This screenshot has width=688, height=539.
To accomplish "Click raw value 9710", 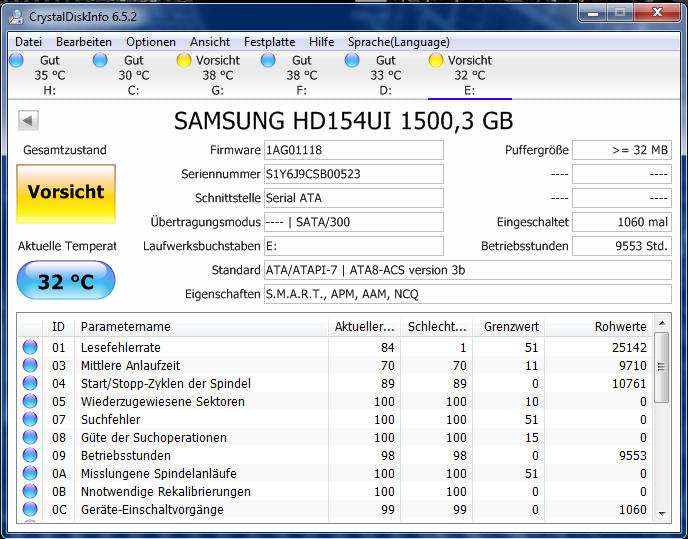I will [x=633, y=366].
